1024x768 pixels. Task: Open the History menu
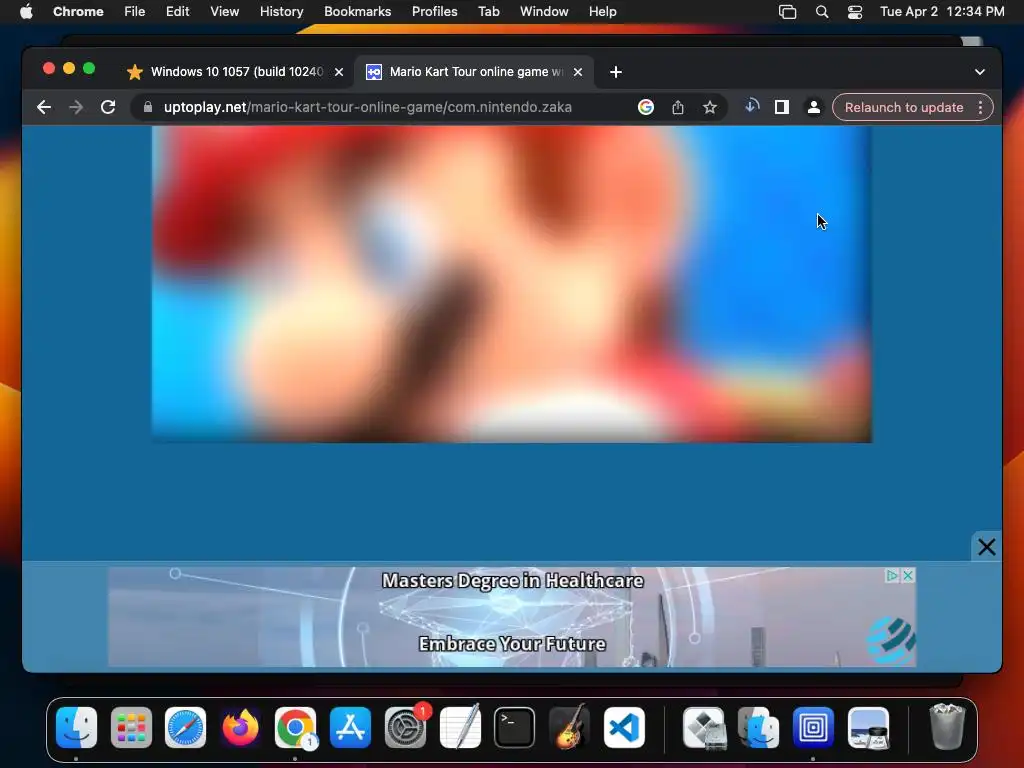click(281, 11)
